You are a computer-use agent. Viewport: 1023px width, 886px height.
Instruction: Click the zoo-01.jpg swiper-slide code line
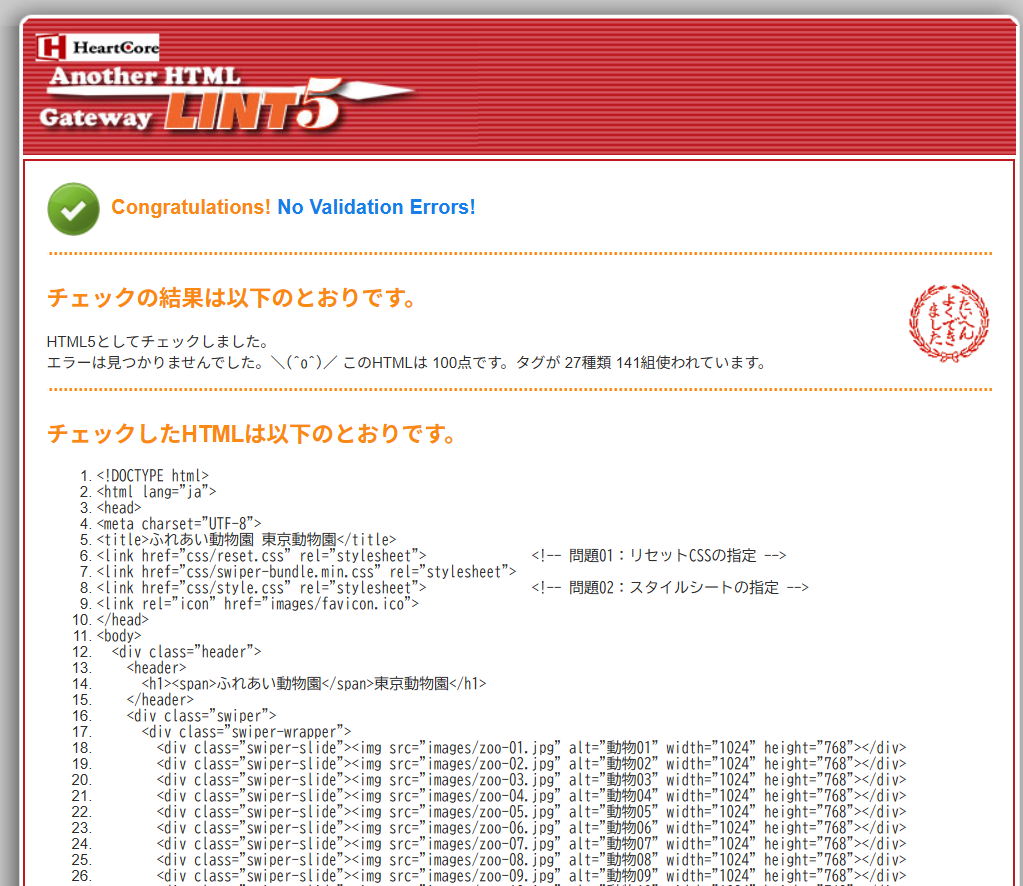click(530, 747)
